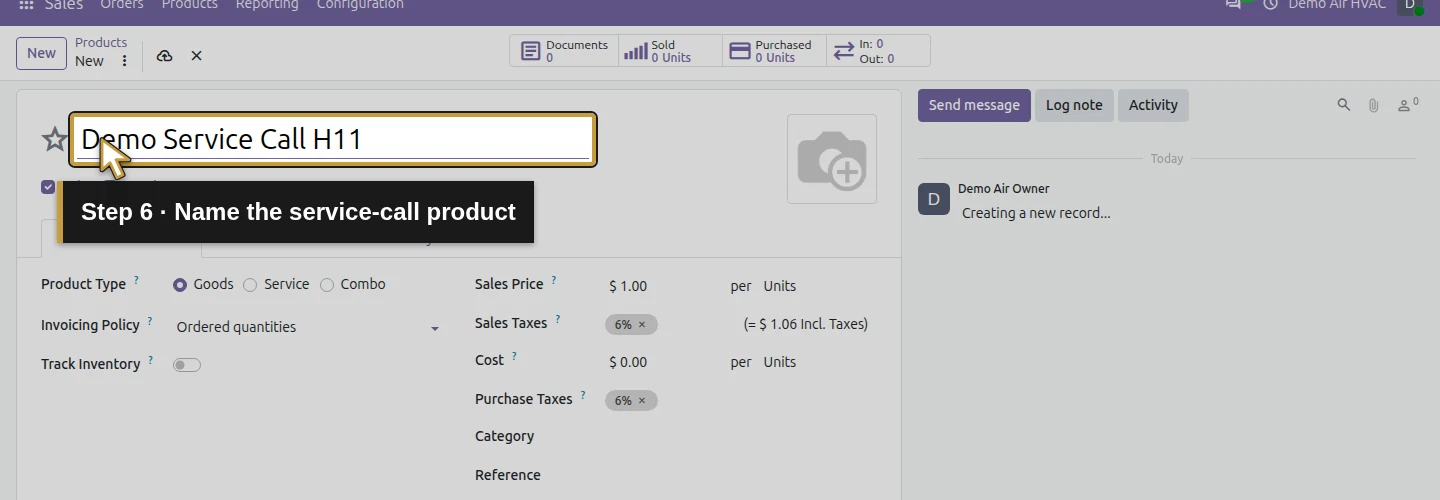Open the record actions three-dot menu
The image size is (1440, 500).
coord(124,61)
